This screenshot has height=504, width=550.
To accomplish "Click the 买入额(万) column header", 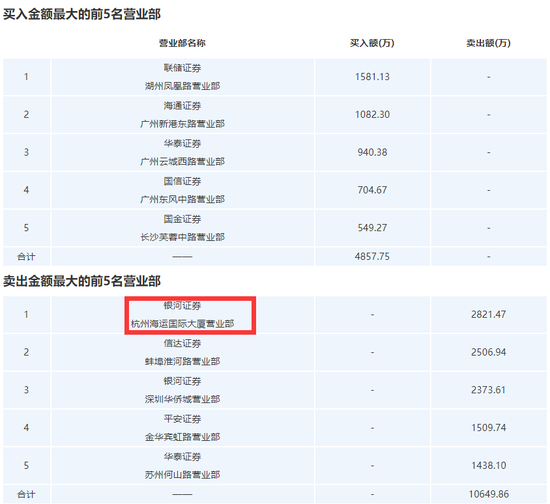I will coord(372,43).
